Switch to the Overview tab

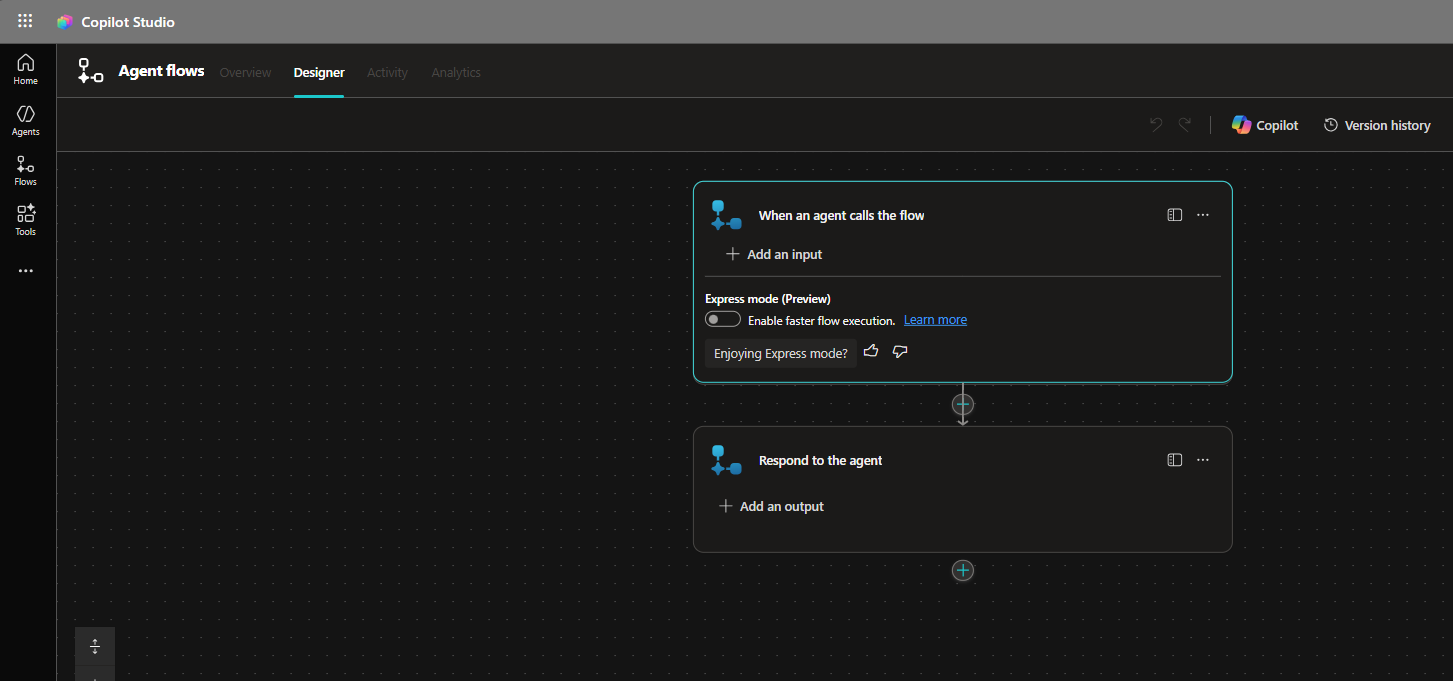(245, 73)
